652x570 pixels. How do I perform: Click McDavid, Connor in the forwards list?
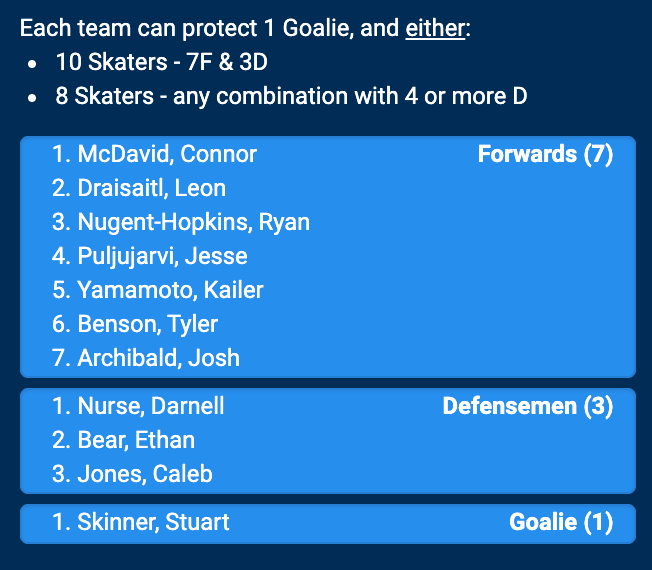click(167, 154)
